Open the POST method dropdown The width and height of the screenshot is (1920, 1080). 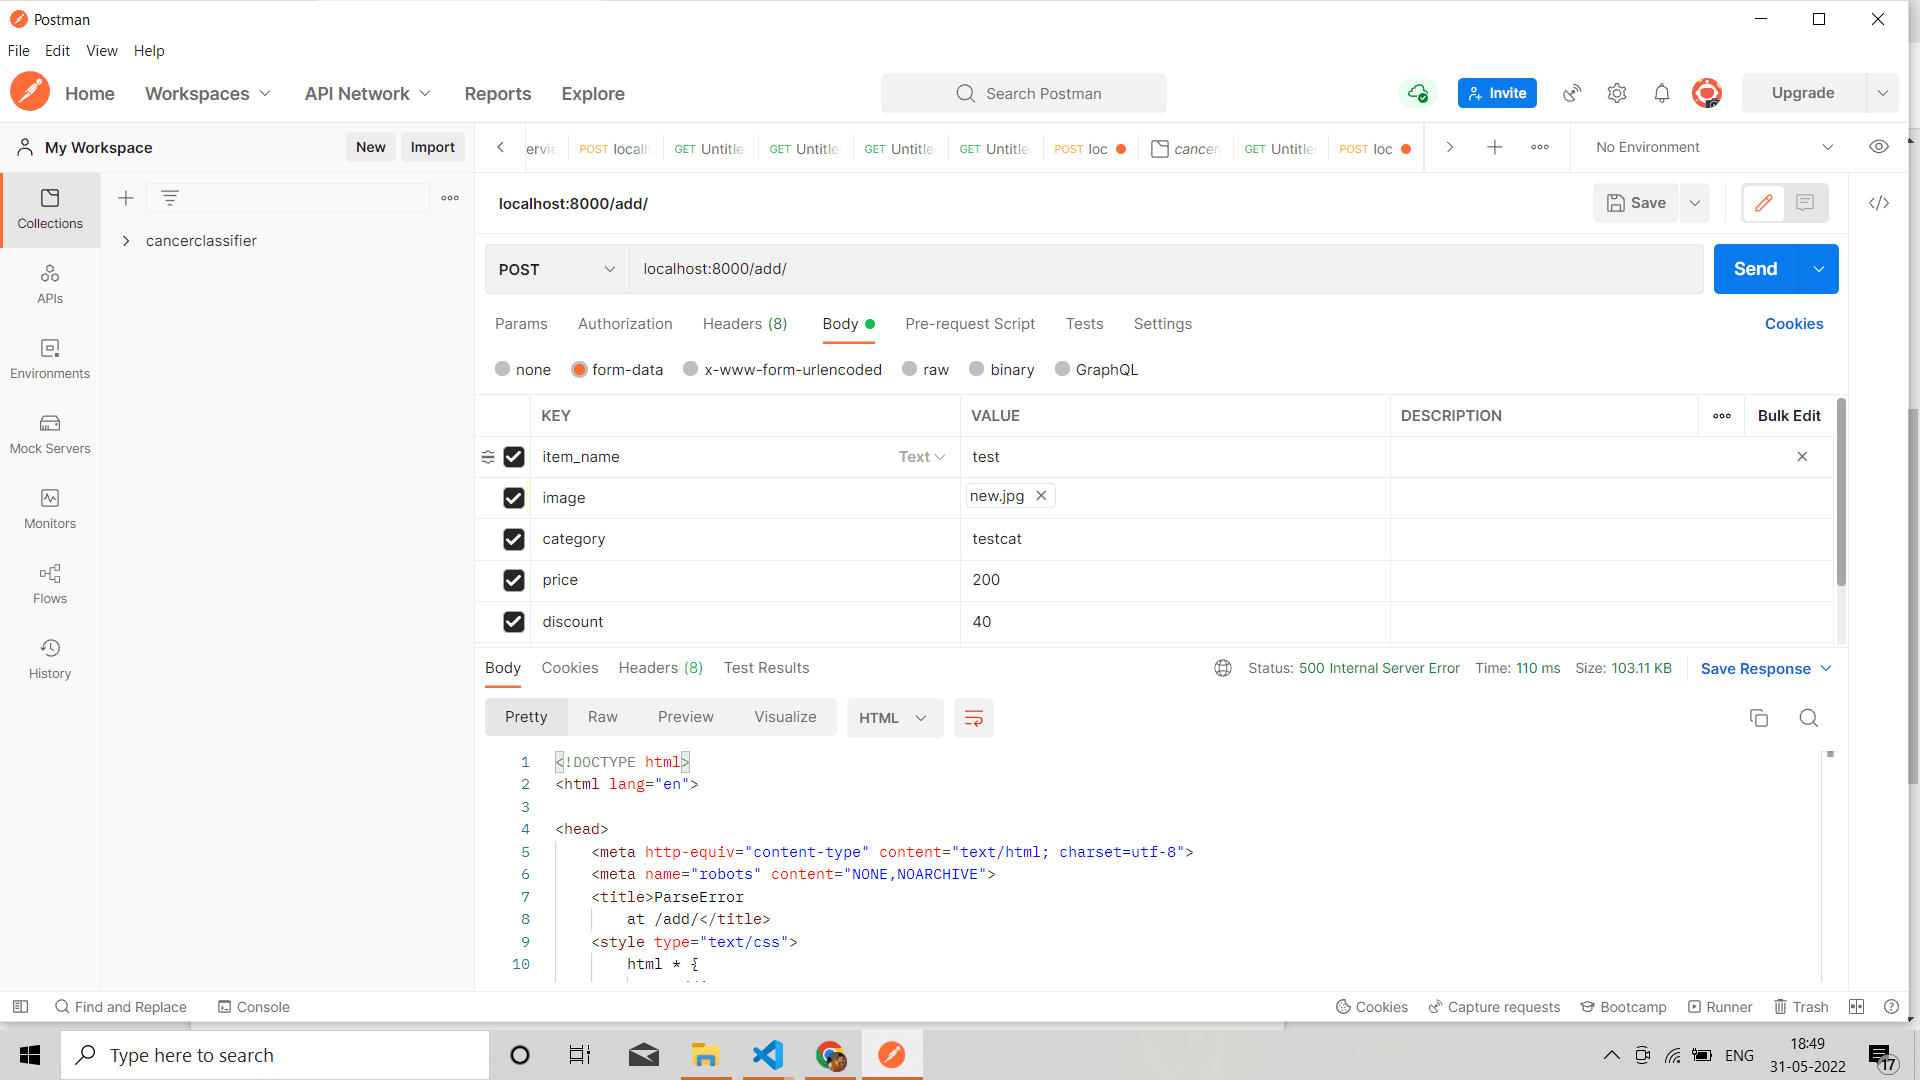click(x=556, y=269)
